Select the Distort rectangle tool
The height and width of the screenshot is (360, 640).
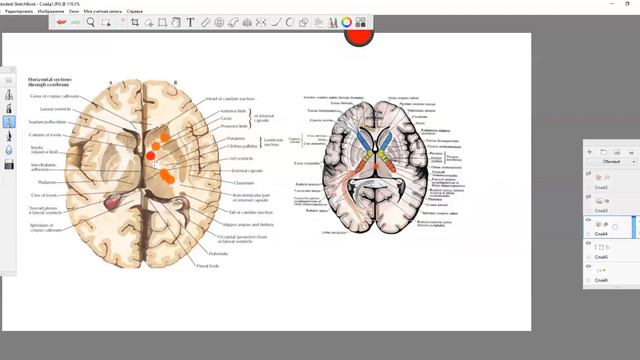pyautogui.click(x=162, y=22)
